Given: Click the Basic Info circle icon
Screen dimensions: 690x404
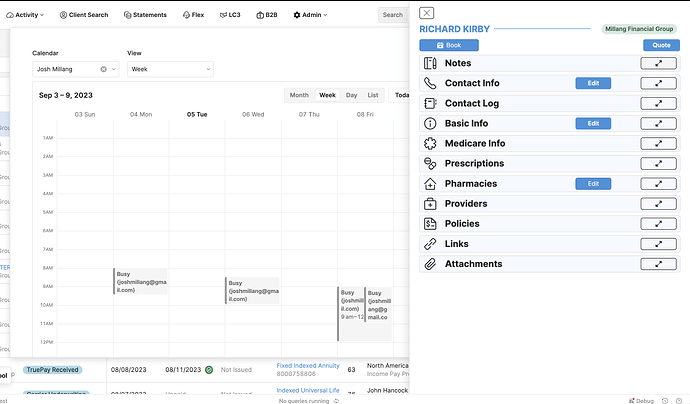Looking at the screenshot, I should (430, 124).
